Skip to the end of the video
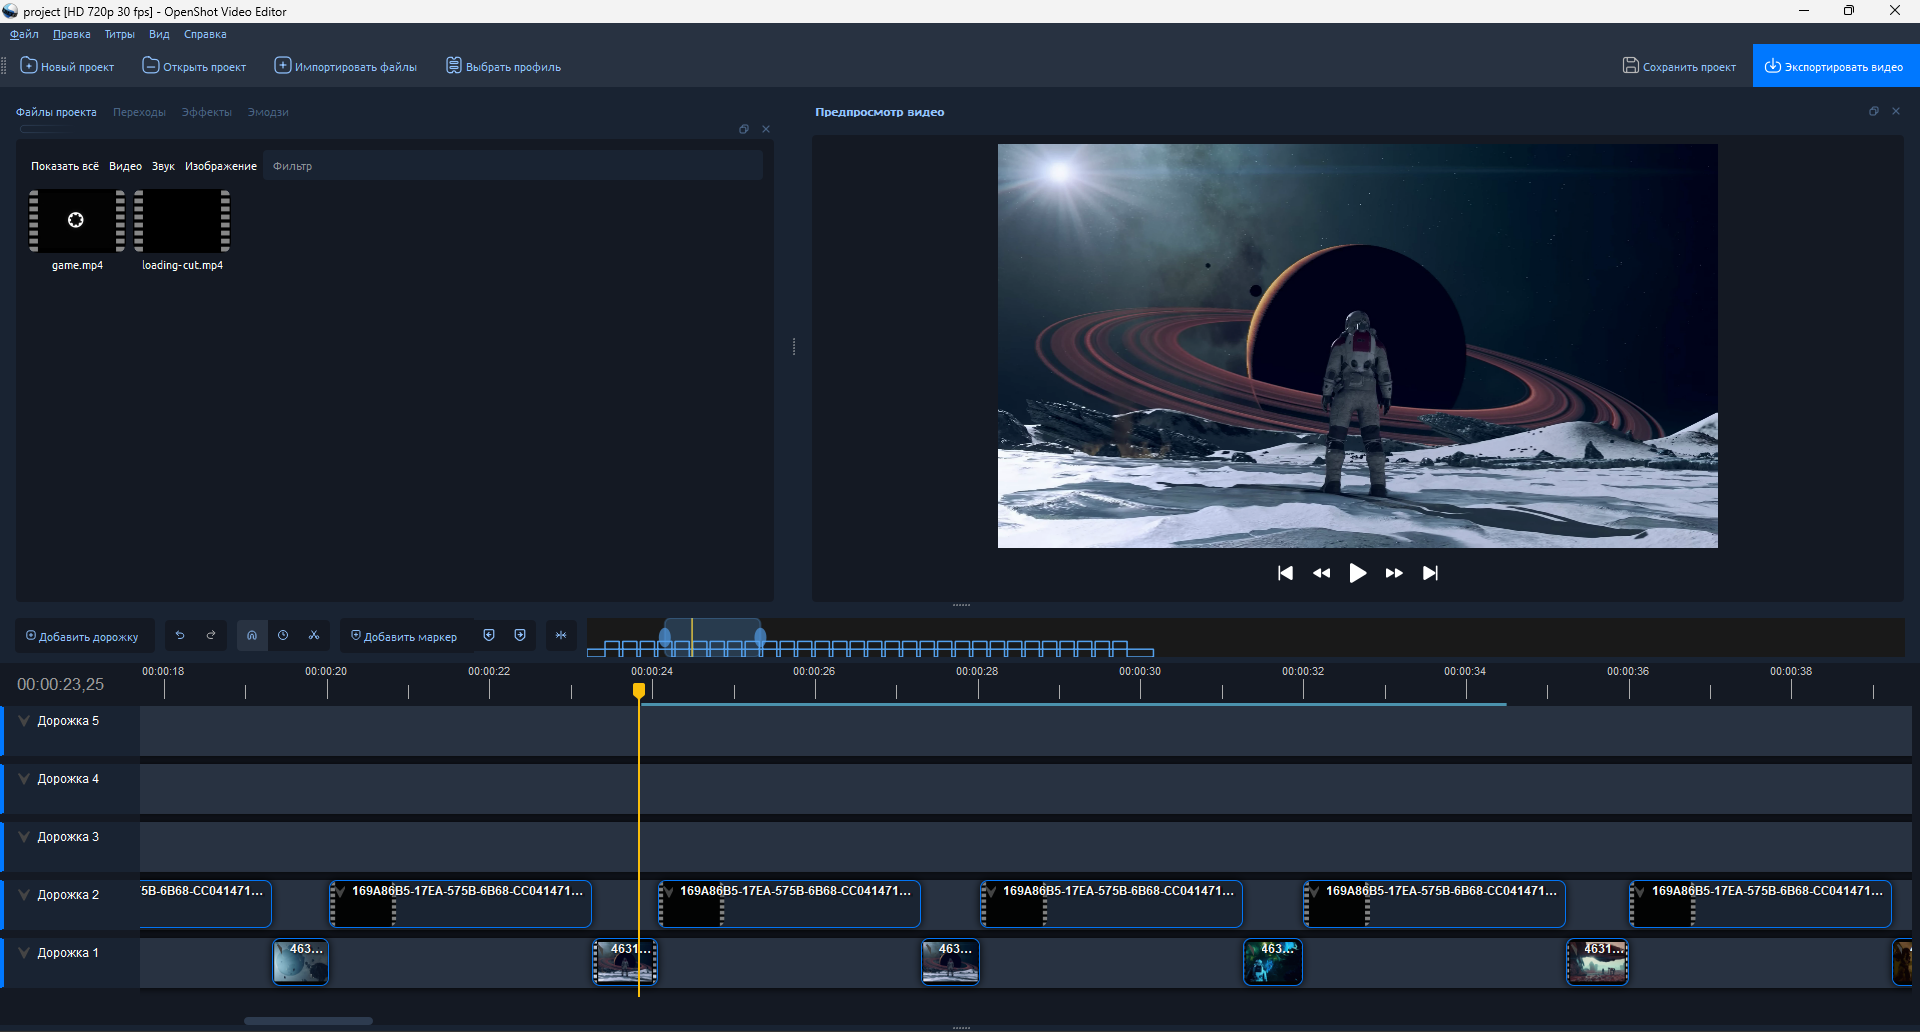This screenshot has width=1920, height=1032. pyautogui.click(x=1430, y=573)
